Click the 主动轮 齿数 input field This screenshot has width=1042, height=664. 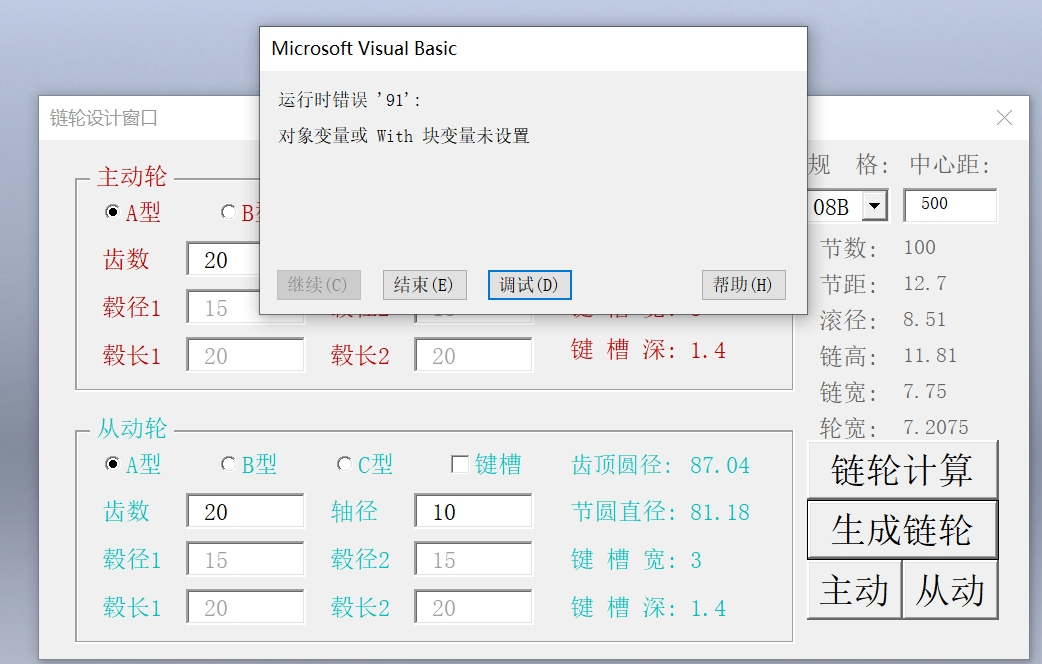click(223, 259)
